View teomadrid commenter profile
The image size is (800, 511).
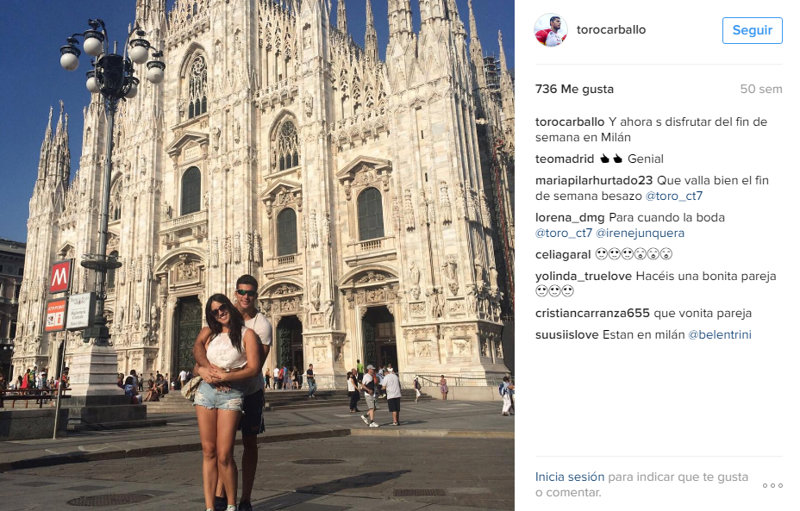click(x=564, y=159)
